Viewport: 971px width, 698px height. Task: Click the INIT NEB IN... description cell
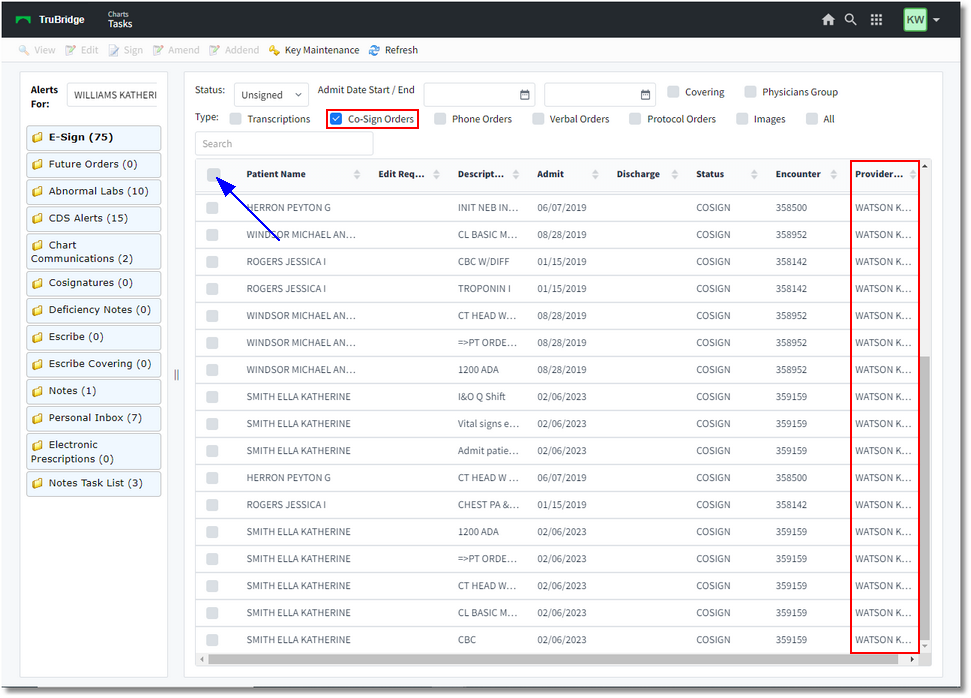(x=488, y=208)
